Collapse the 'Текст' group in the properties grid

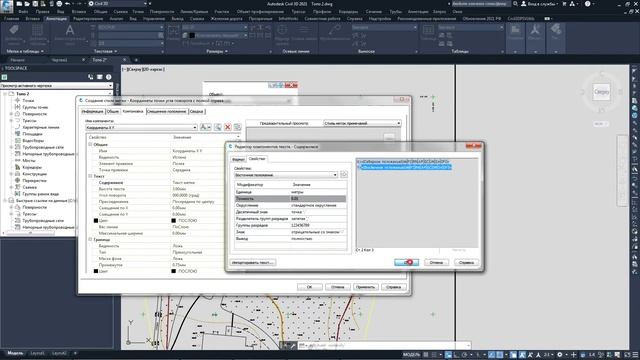(91, 176)
